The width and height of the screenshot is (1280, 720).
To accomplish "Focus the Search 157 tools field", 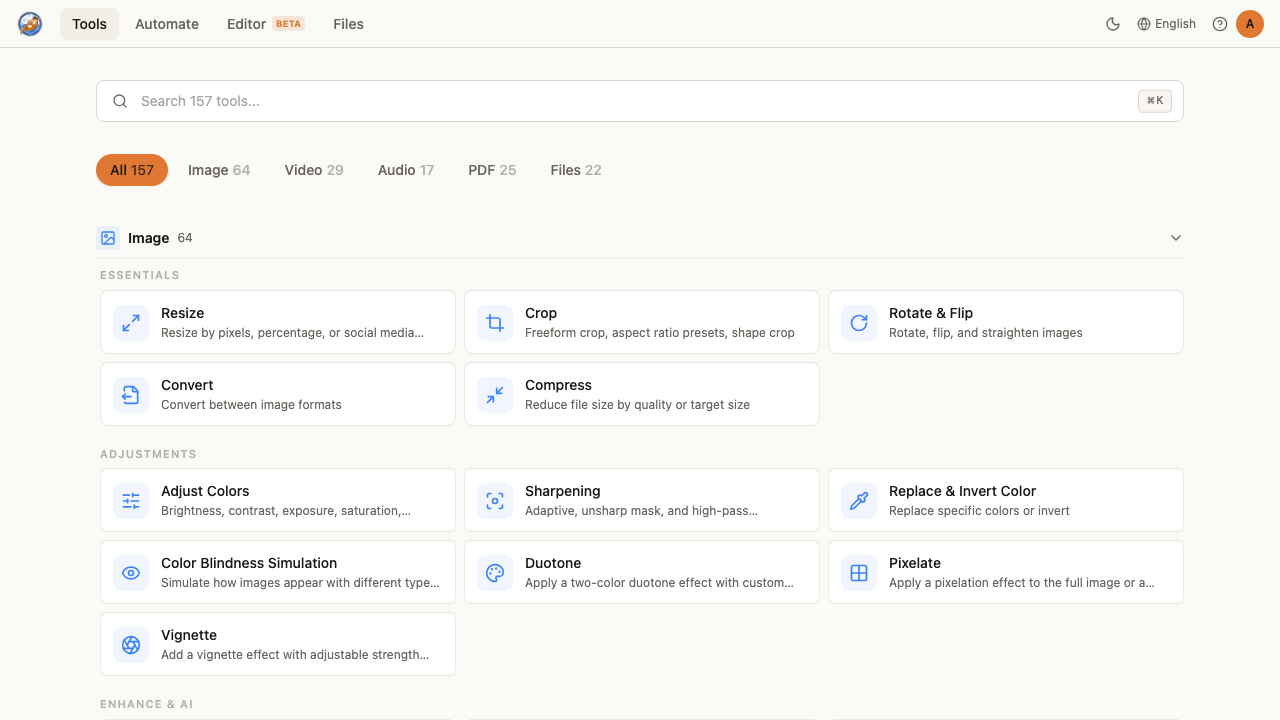I will 640,101.
